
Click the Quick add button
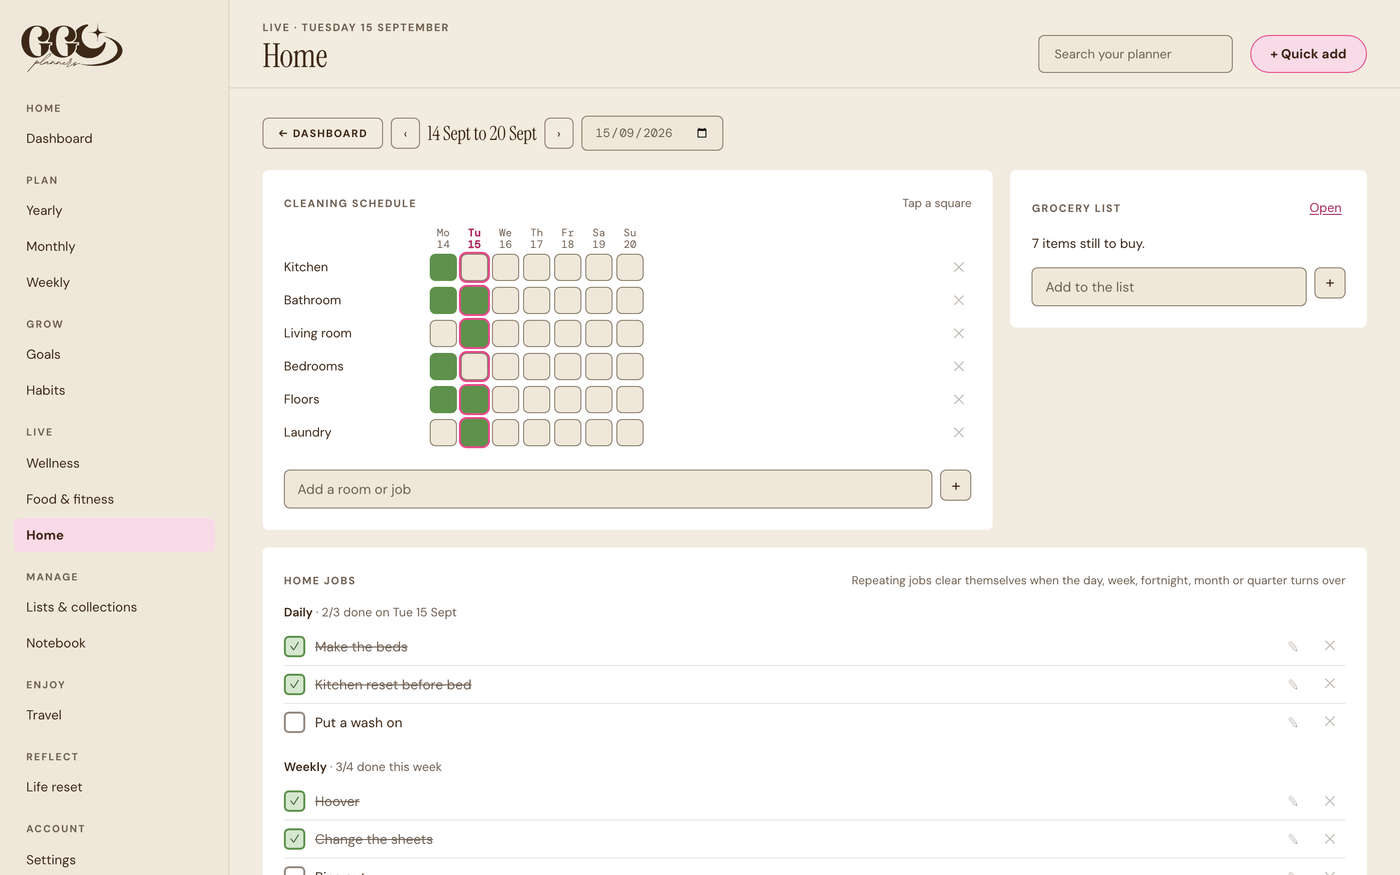[x=1308, y=54]
